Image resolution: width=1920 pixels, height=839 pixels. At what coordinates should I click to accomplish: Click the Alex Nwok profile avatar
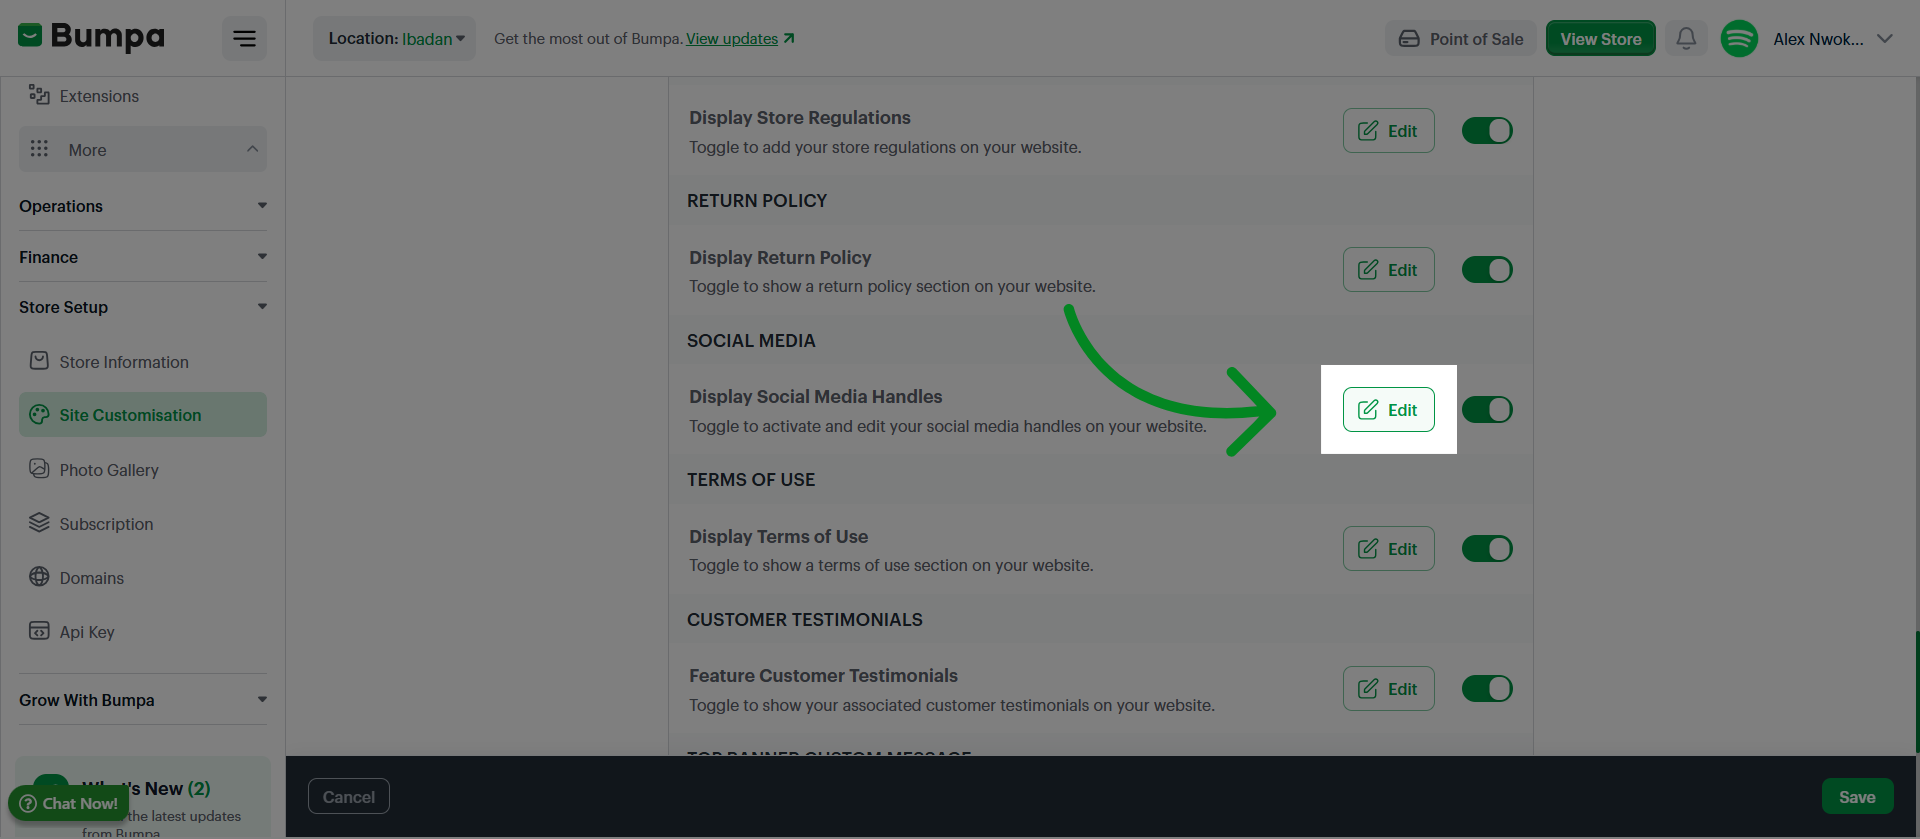click(1739, 39)
